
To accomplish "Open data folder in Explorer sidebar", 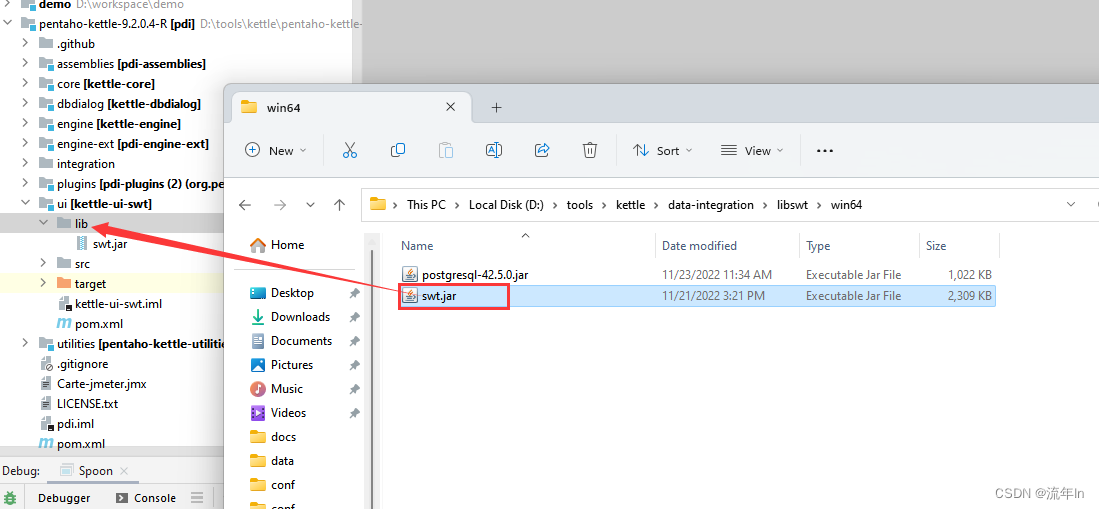I will (282, 461).
